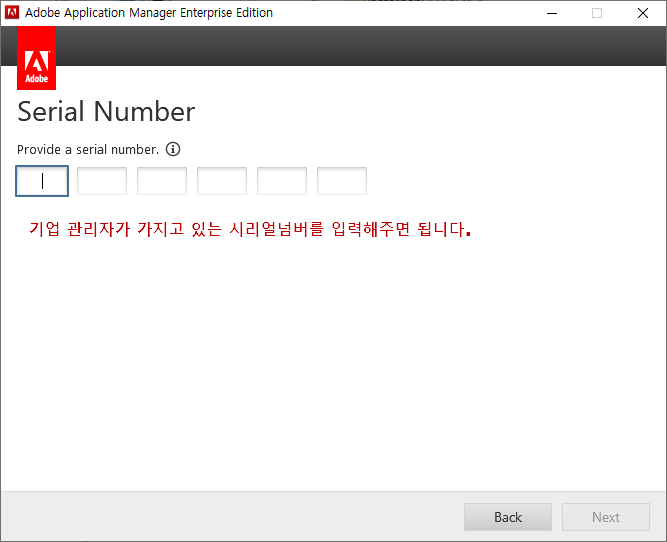Image resolution: width=667 pixels, height=542 pixels.
Task: Click the Adobe title bar app icon
Action: click(11, 12)
